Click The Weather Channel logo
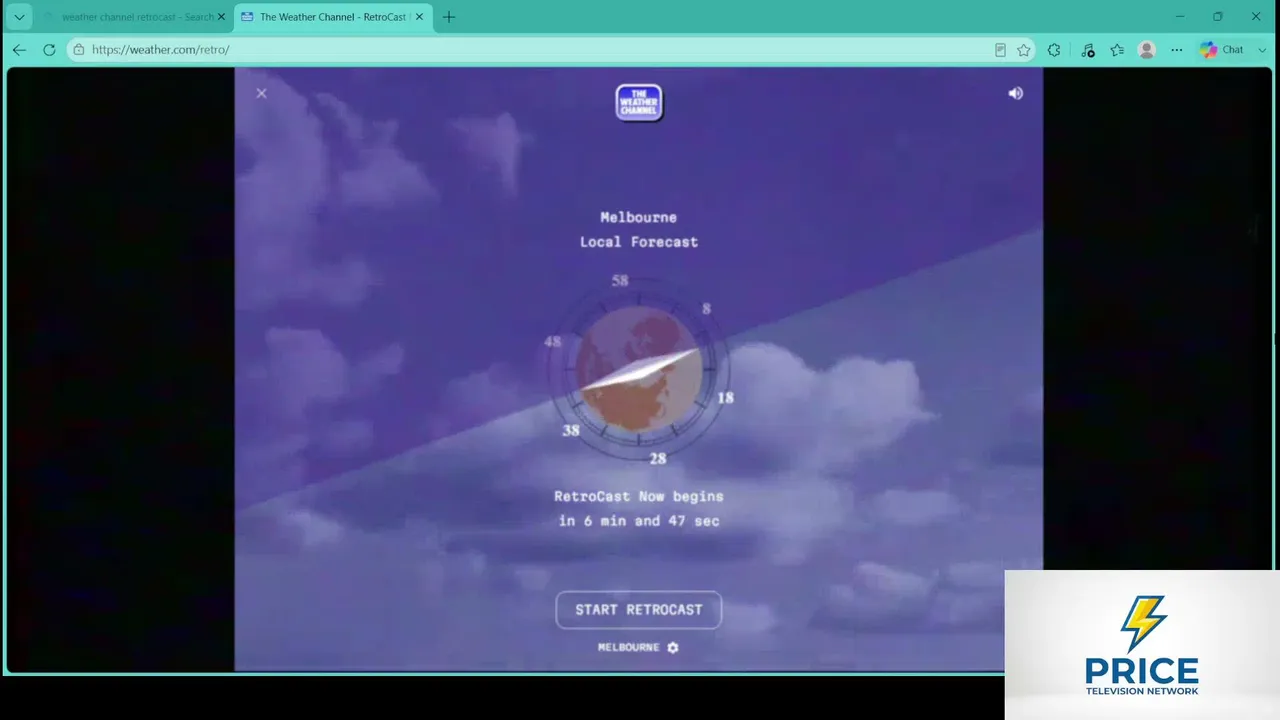 pyautogui.click(x=639, y=102)
